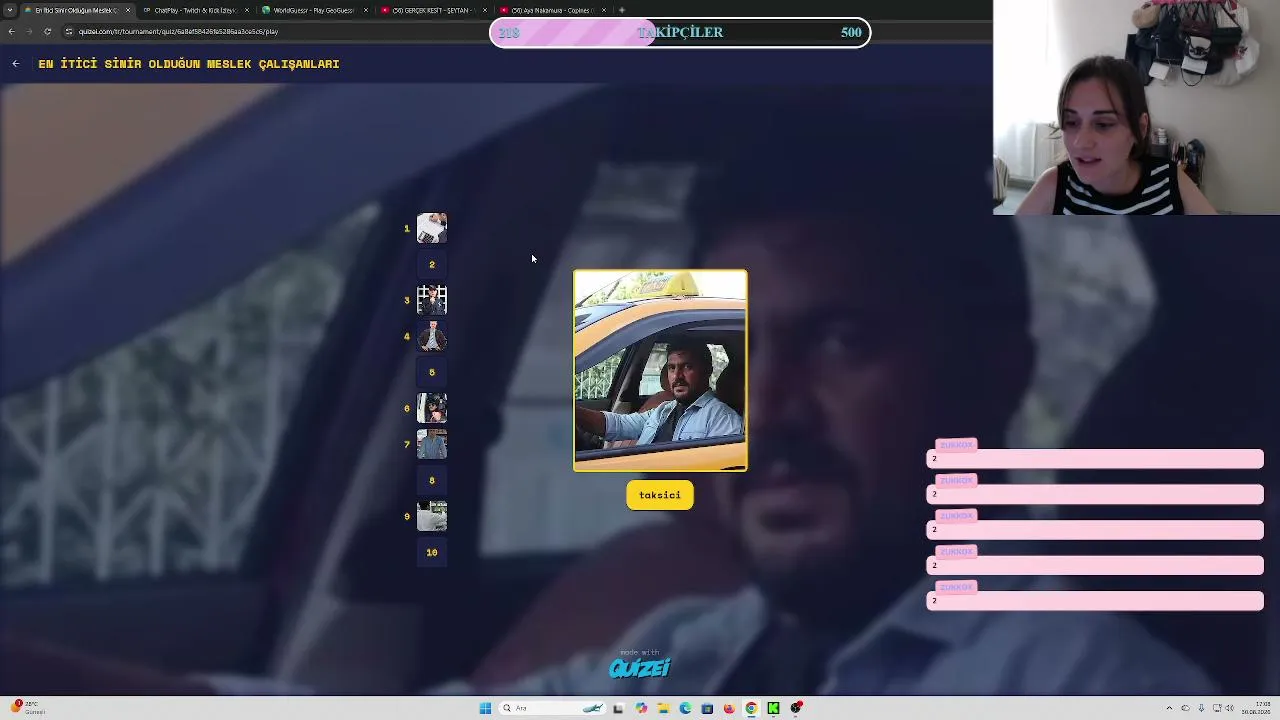
Task: Open Task View from the taskbar
Action: (x=618, y=708)
